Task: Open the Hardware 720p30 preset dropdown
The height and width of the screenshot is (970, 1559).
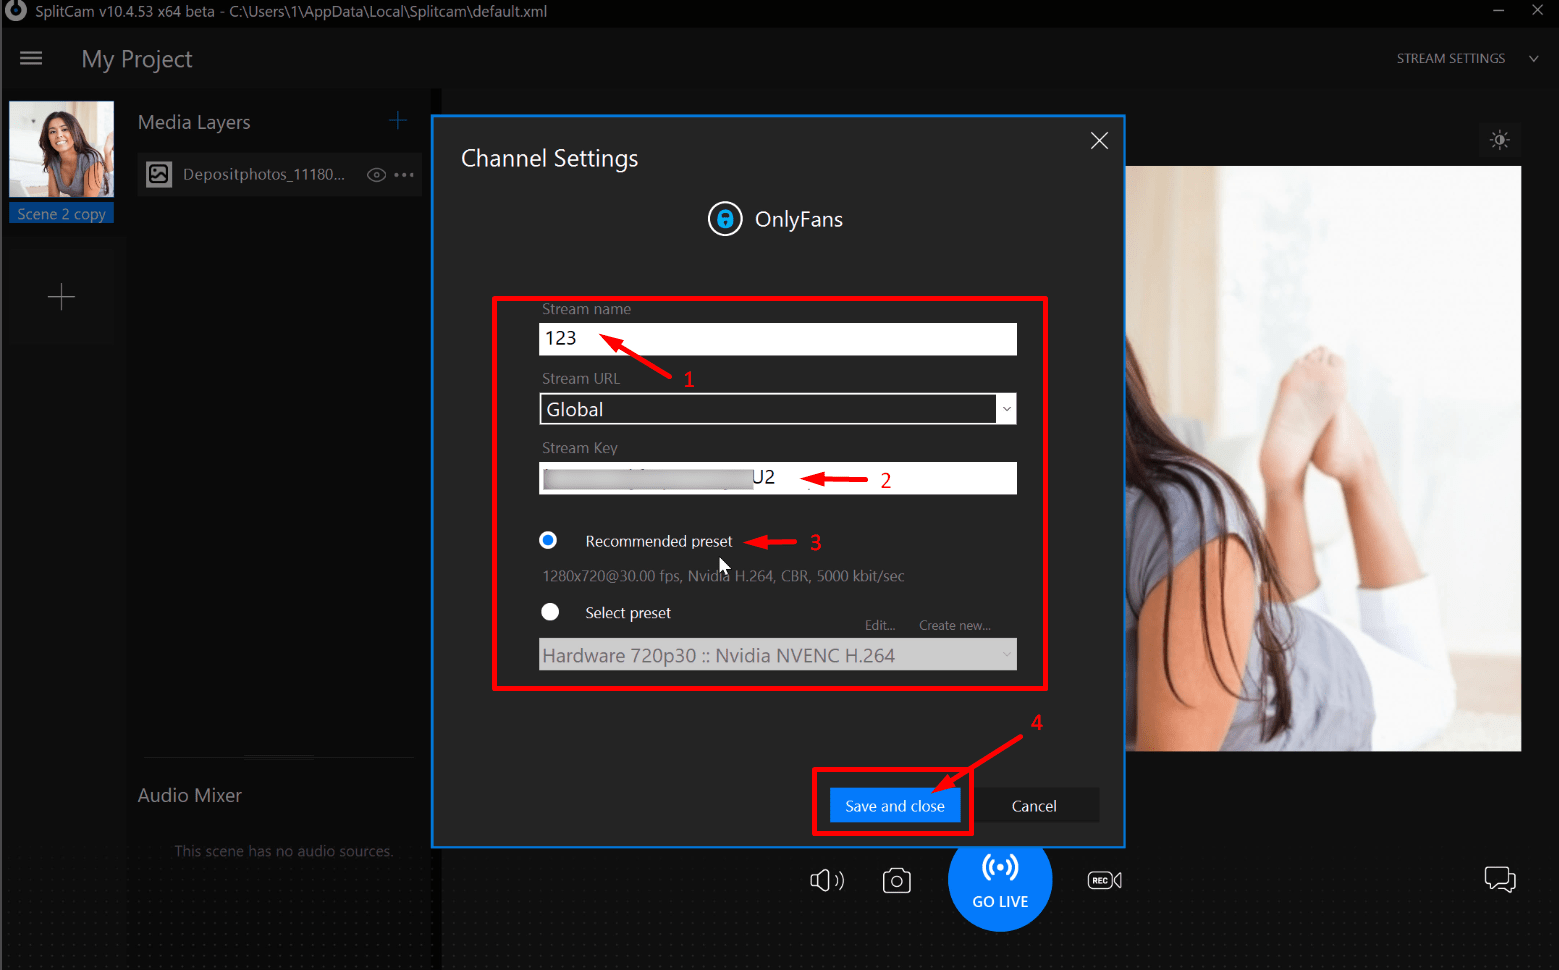Action: [1006, 654]
